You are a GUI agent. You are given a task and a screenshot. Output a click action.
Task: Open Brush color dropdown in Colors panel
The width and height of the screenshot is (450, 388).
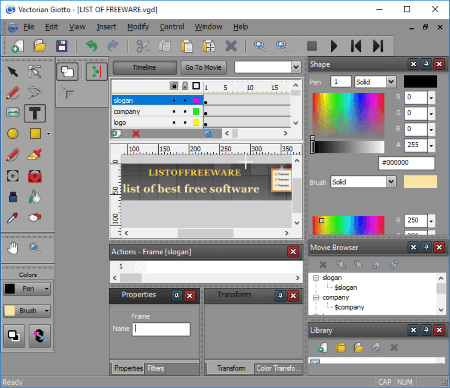click(x=47, y=311)
